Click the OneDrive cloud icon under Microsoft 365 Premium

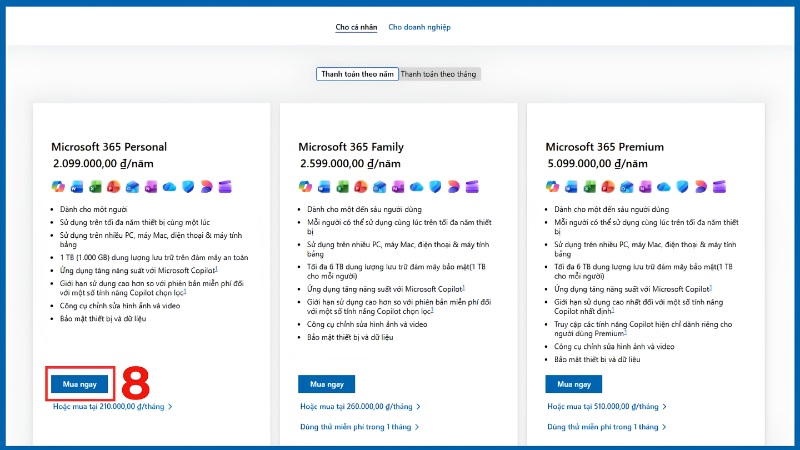click(x=663, y=187)
